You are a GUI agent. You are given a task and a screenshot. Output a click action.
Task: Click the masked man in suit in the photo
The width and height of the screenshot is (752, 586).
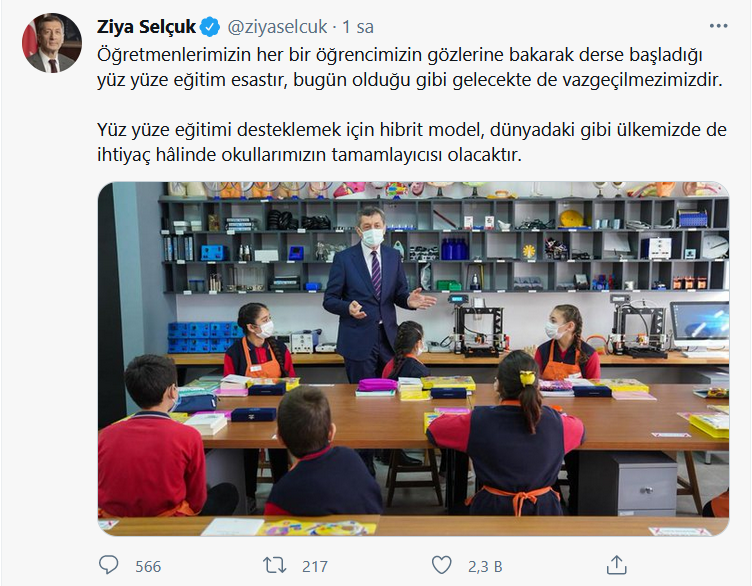[373, 293]
